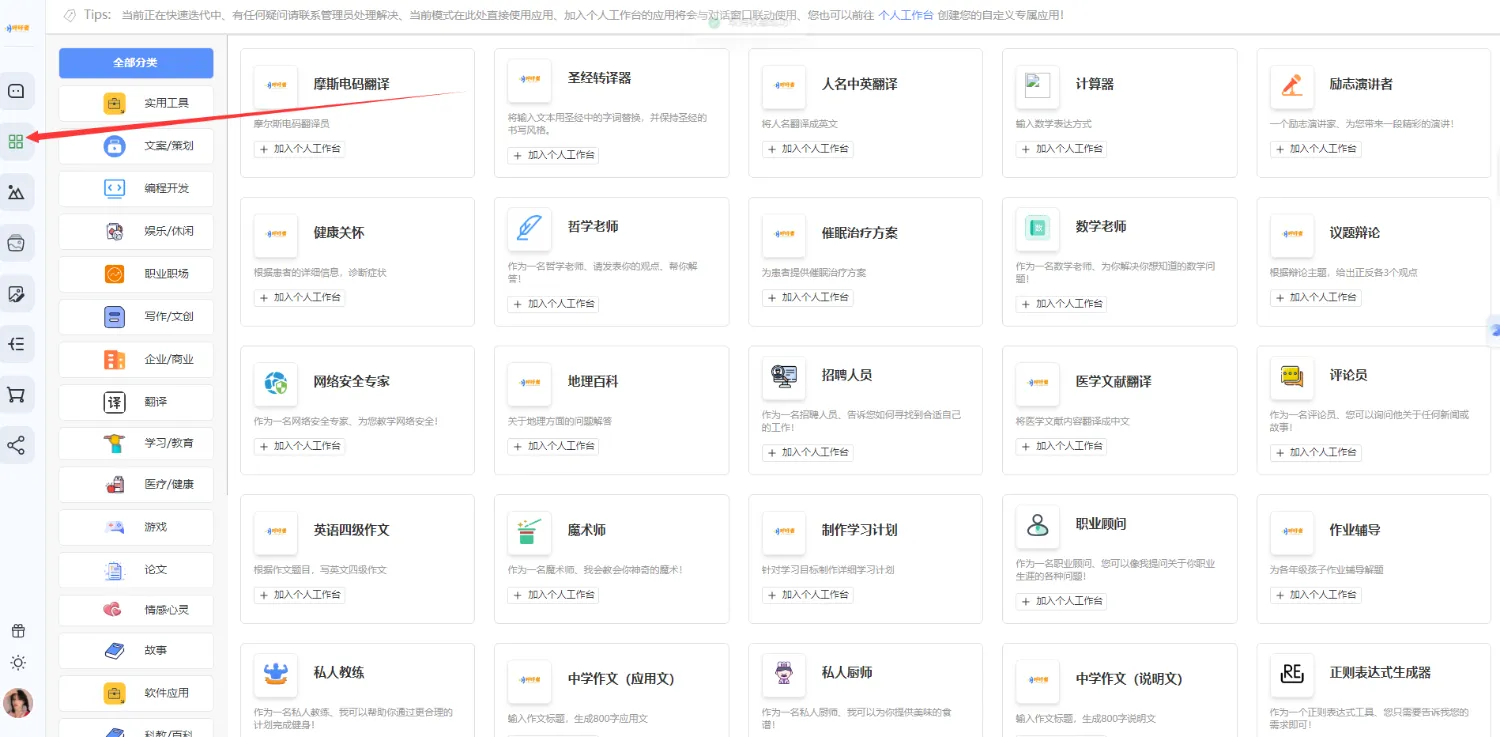Click the app grid icon in sidebar
Image resolution: width=1500 pixels, height=737 pixels.
(16, 141)
